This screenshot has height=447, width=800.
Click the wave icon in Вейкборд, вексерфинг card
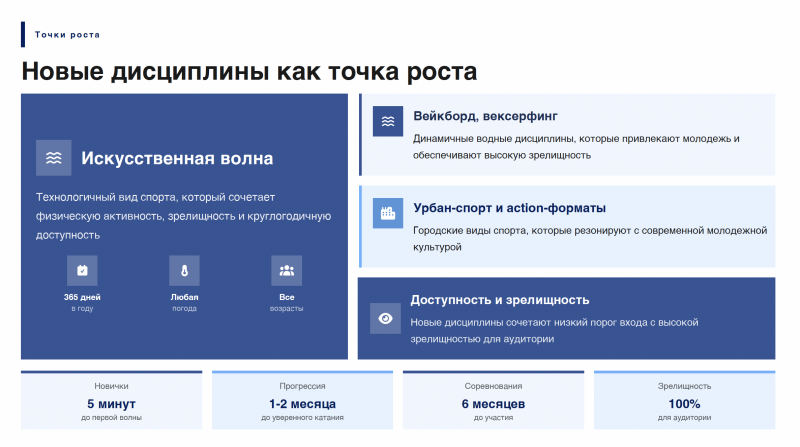coord(388,121)
